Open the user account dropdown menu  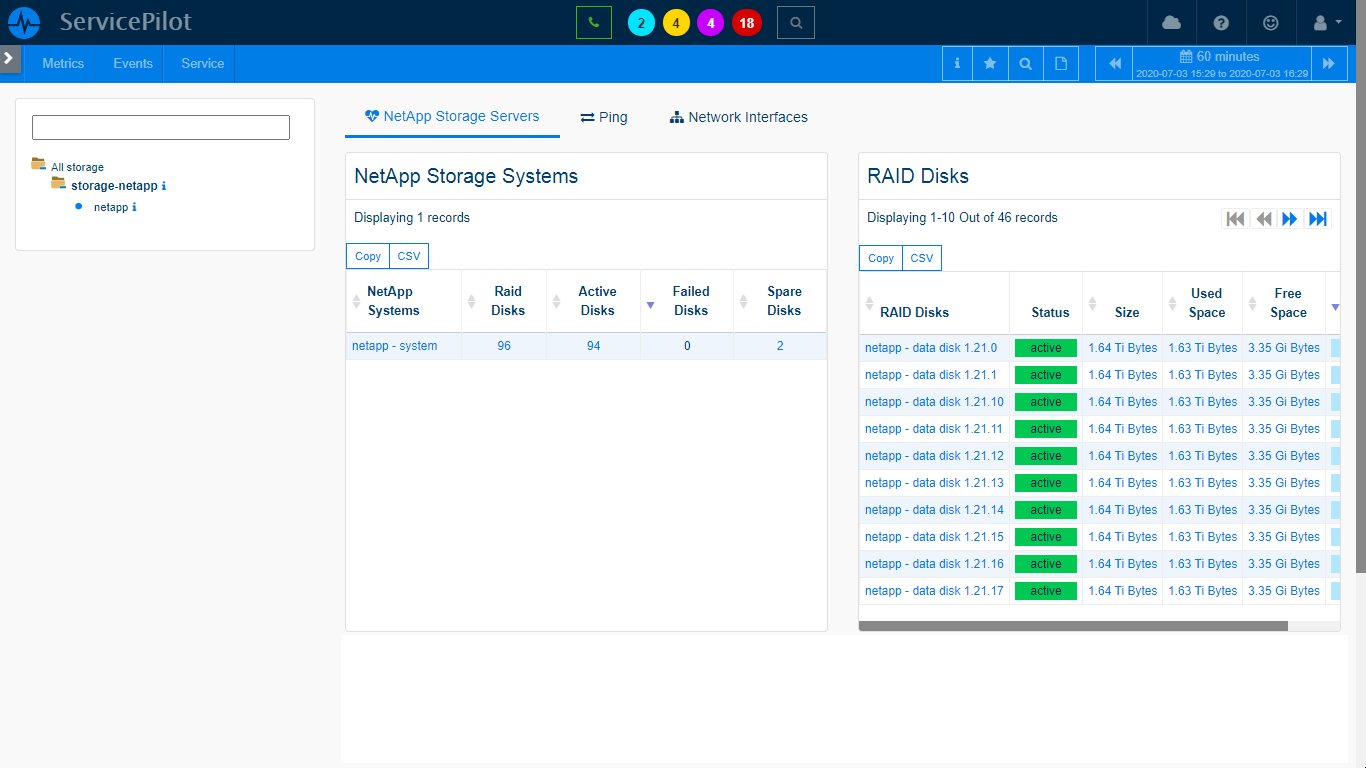(1322, 22)
